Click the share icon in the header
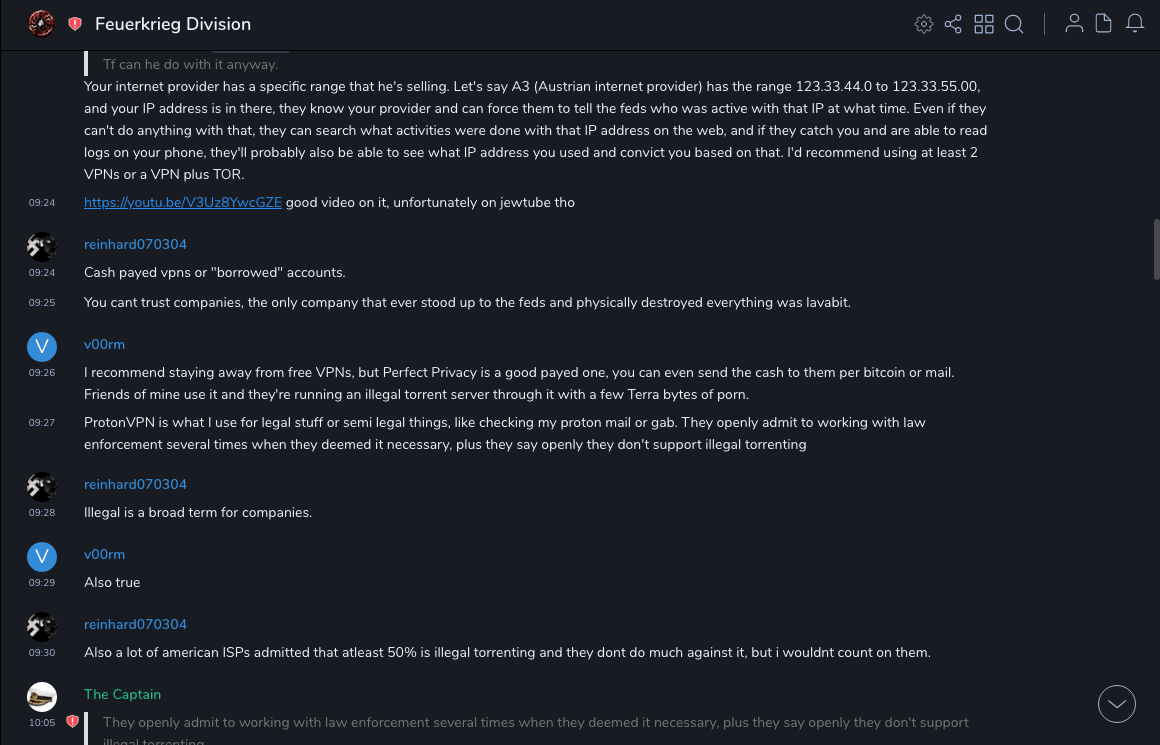Screen dimensions: 1160x745 [x=953, y=24]
